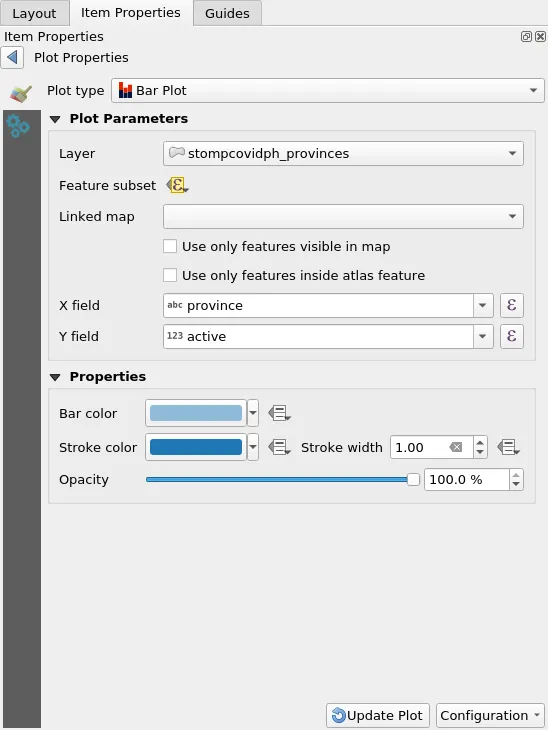Select the gears settings sidebar icon

pyautogui.click(x=18, y=126)
